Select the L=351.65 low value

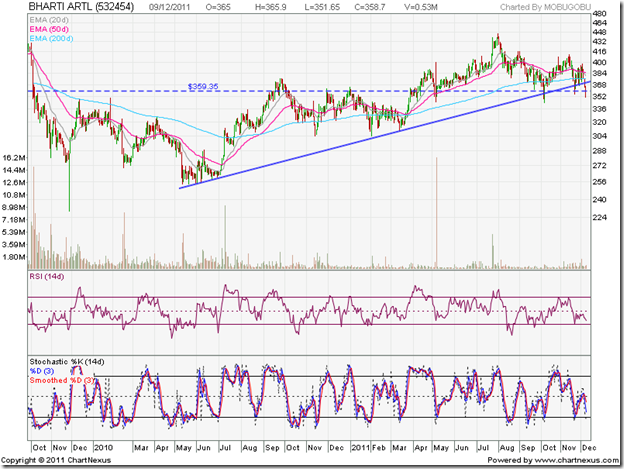(322, 7)
